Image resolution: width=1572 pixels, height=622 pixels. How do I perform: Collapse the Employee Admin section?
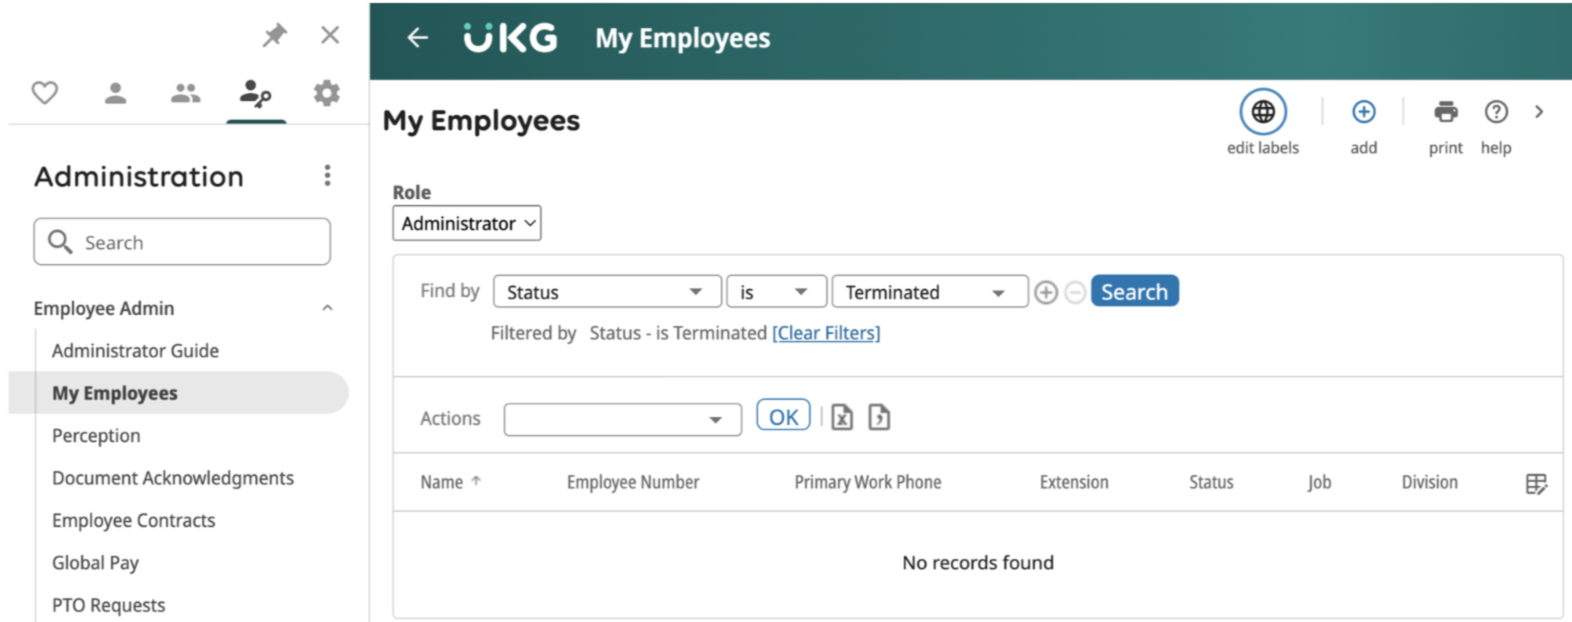327,308
